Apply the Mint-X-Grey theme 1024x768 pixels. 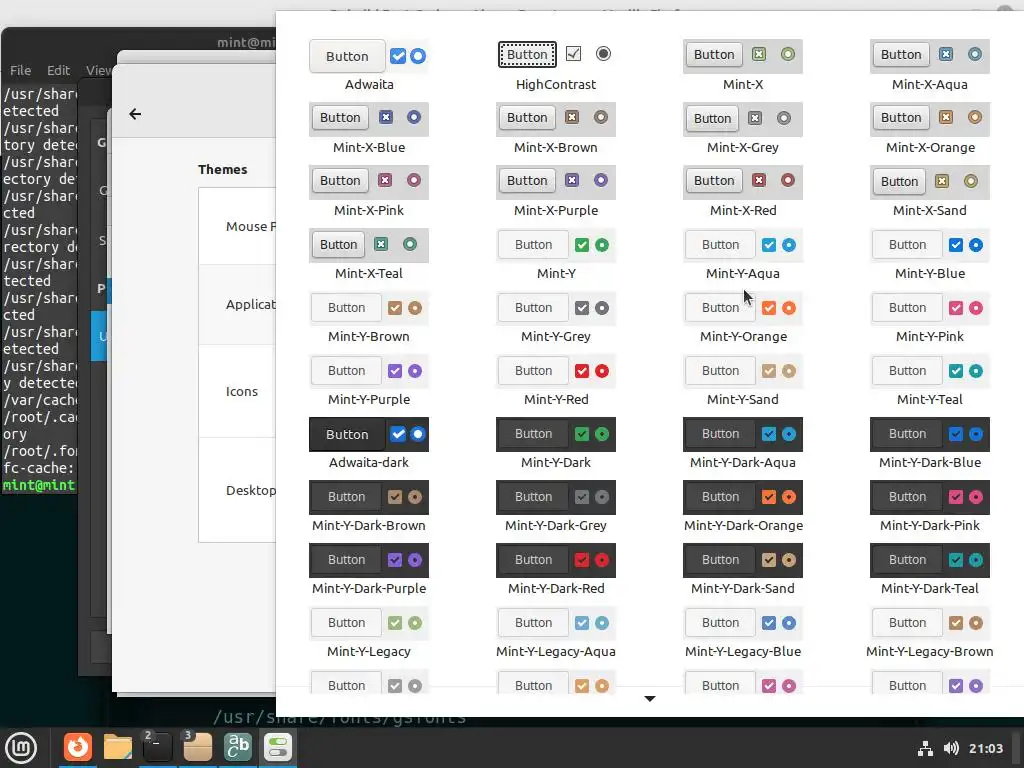coord(743,129)
